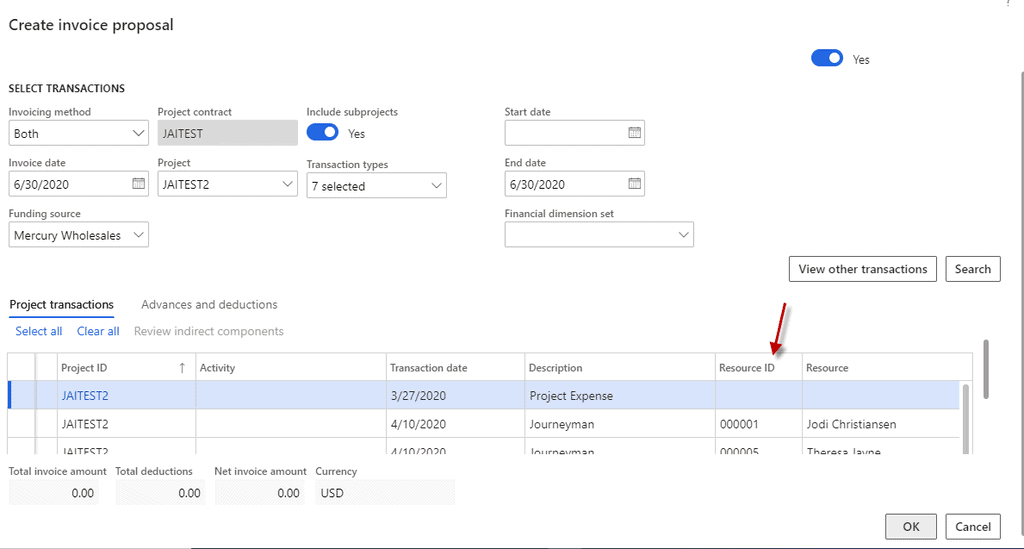Click Resource column header
The height and width of the screenshot is (549, 1024).
pyautogui.click(x=887, y=368)
